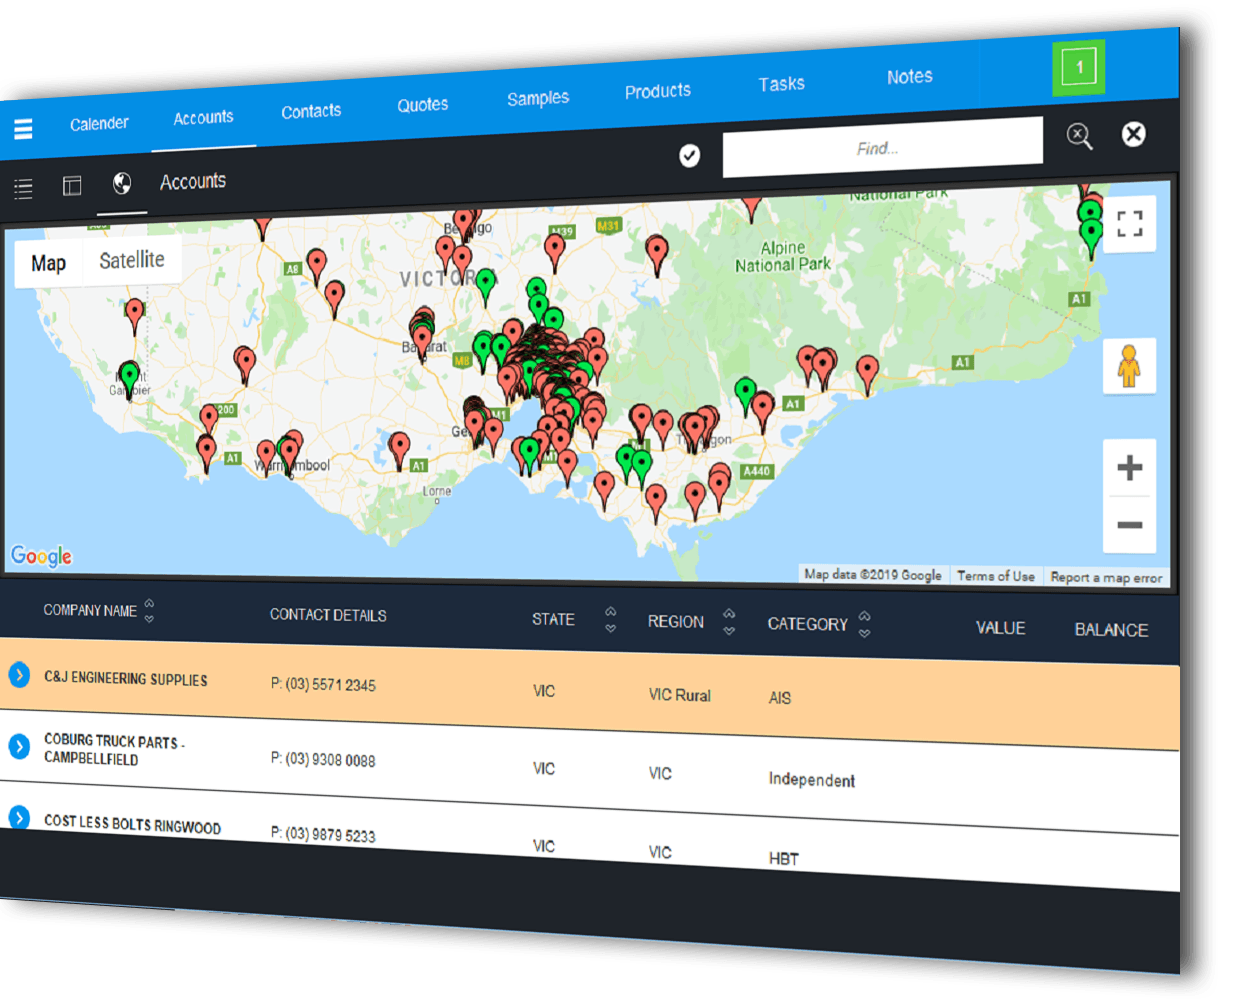Click the Google logo on map
The width and height of the screenshot is (1250, 1000).
coord(42,556)
